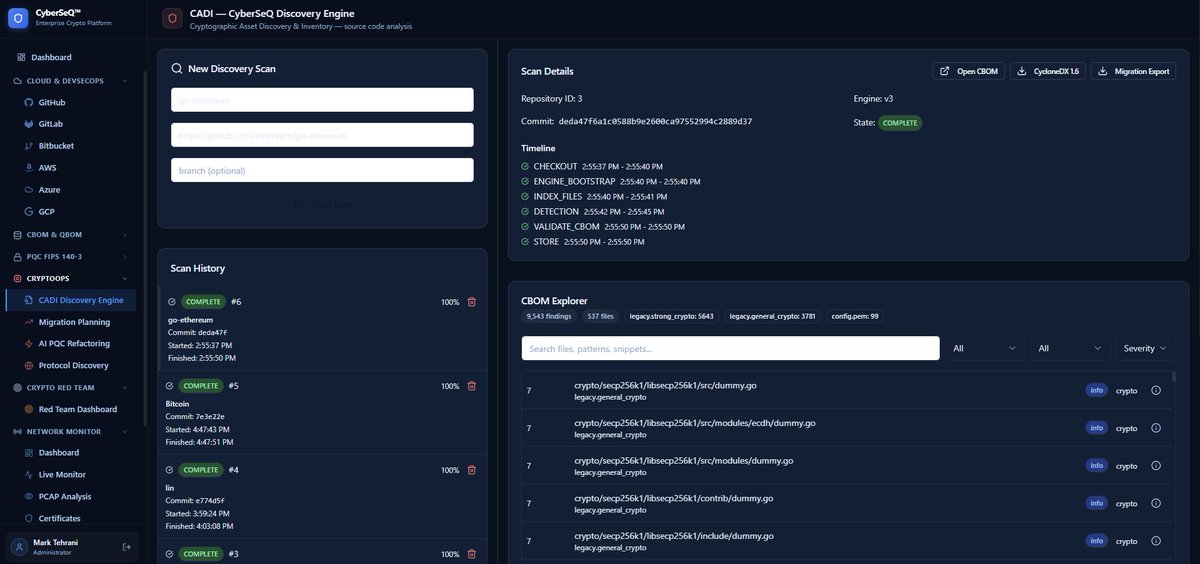This screenshot has width=1200, height=564.
Task: Open the second All filter dropdown
Action: point(1070,348)
